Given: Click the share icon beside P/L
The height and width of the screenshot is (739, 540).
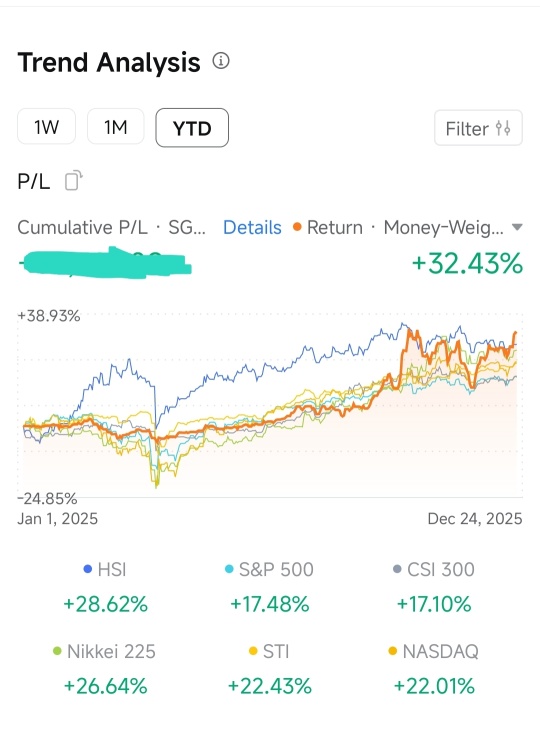Looking at the screenshot, I should coord(73,181).
